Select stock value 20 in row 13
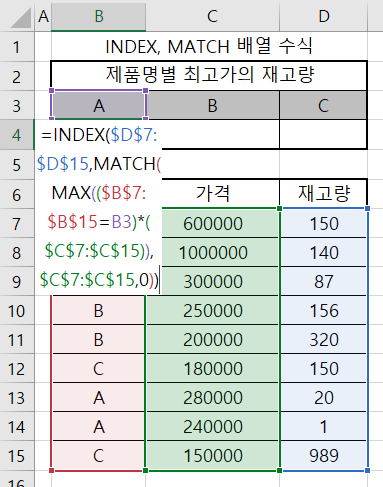This screenshot has width=383, height=487. point(324,397)
